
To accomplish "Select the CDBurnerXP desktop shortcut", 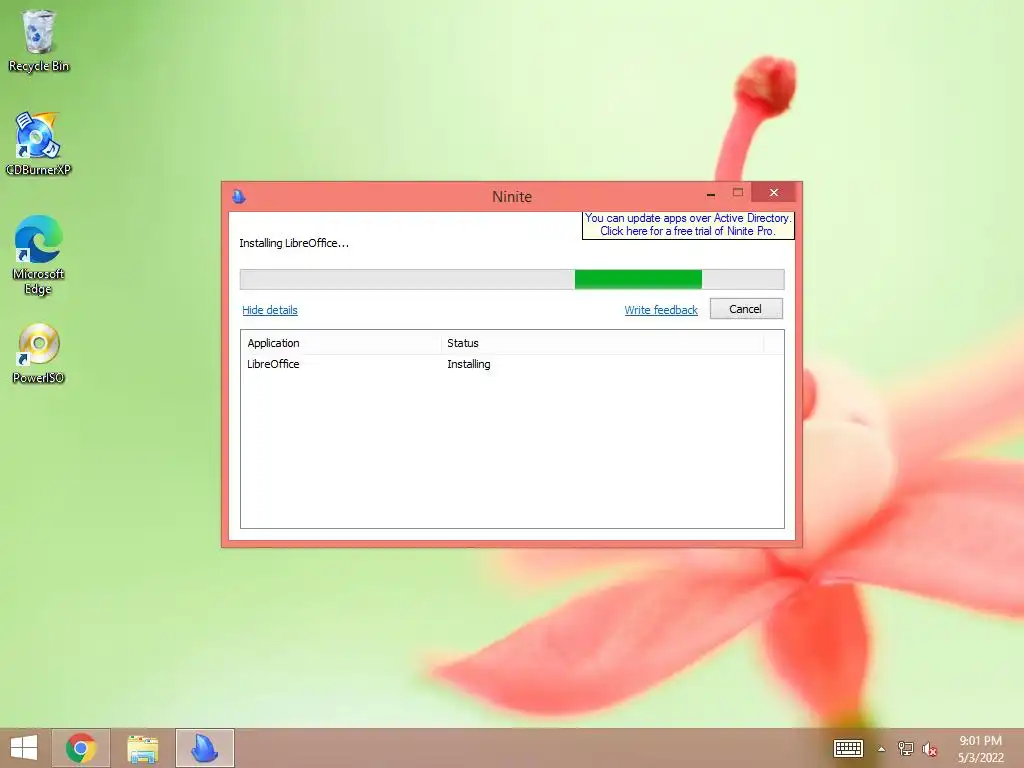I will [38, 144].
